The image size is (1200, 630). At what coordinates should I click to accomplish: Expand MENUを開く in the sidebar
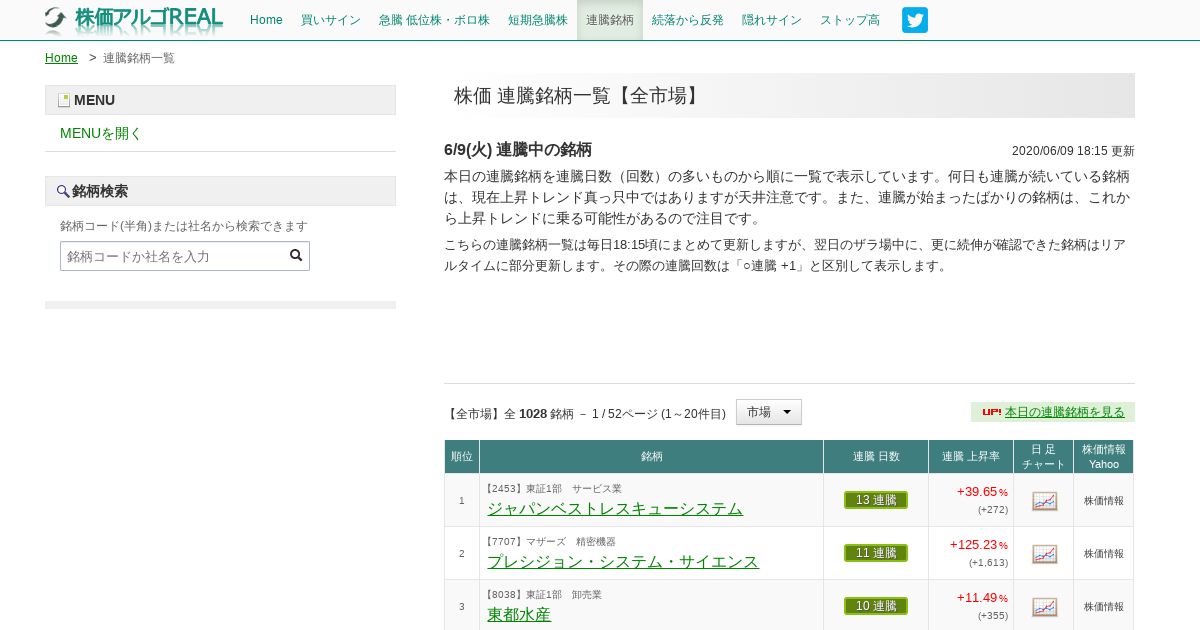click(101, 133)
